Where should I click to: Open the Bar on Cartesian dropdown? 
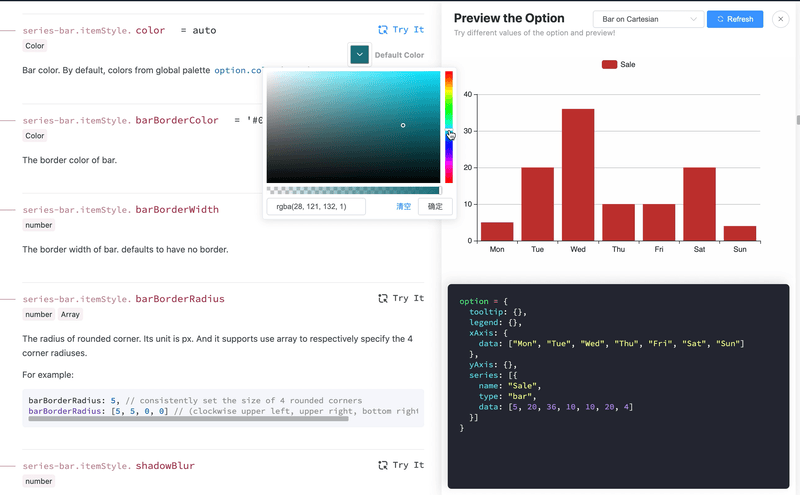[x=648, y=19]
